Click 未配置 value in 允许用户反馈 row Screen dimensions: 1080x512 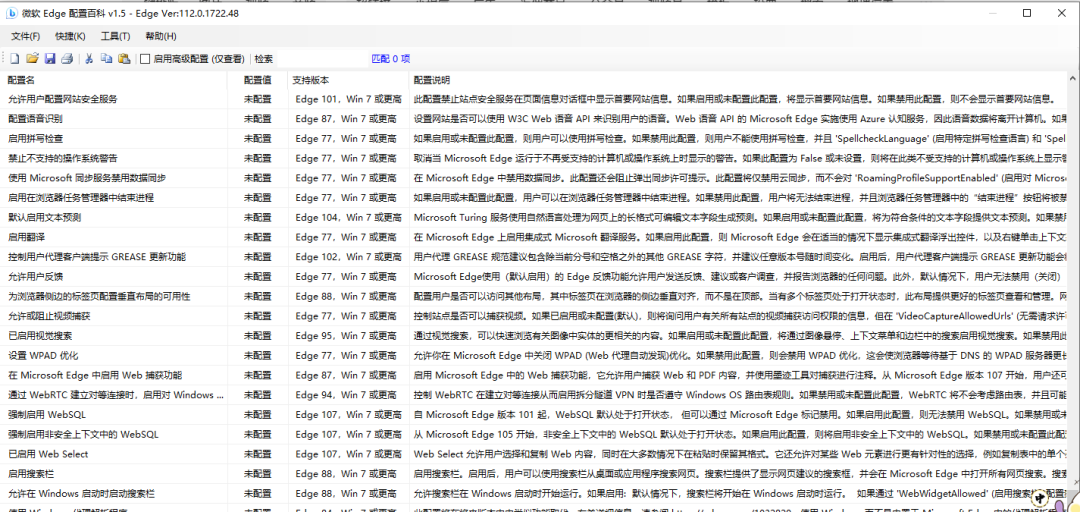258,276
